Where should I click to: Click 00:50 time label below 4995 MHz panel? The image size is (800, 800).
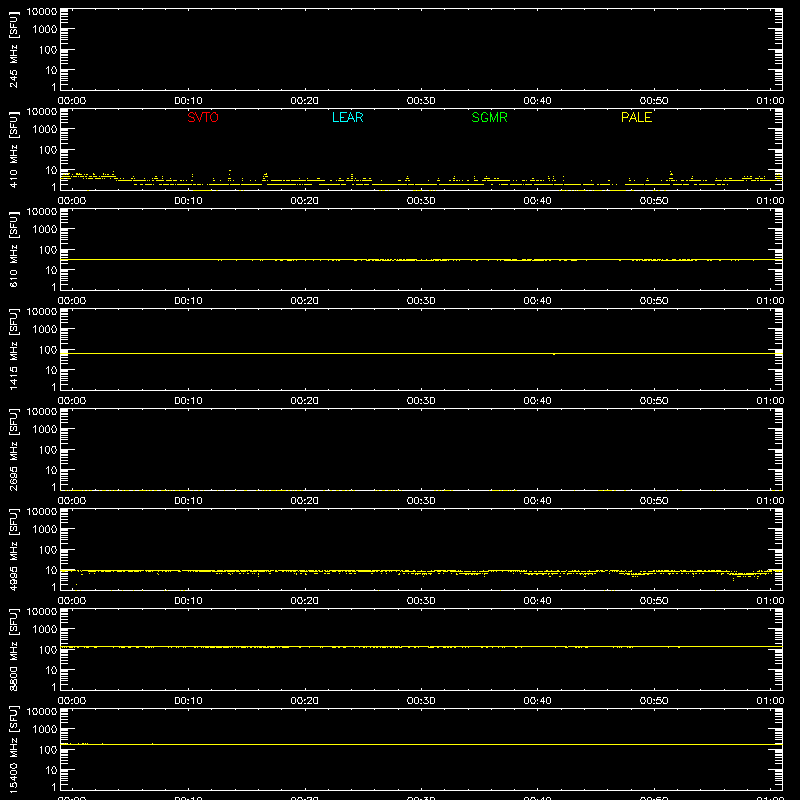(x=654, y=601)
